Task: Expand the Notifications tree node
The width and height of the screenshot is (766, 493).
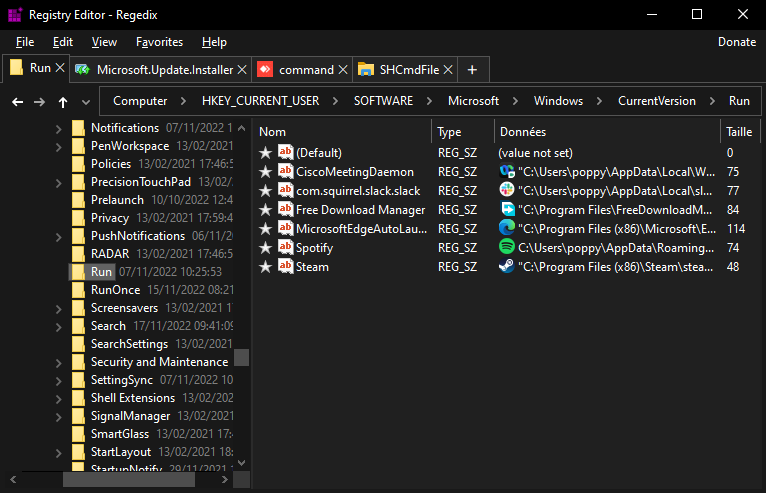Action: click(59, 129)
